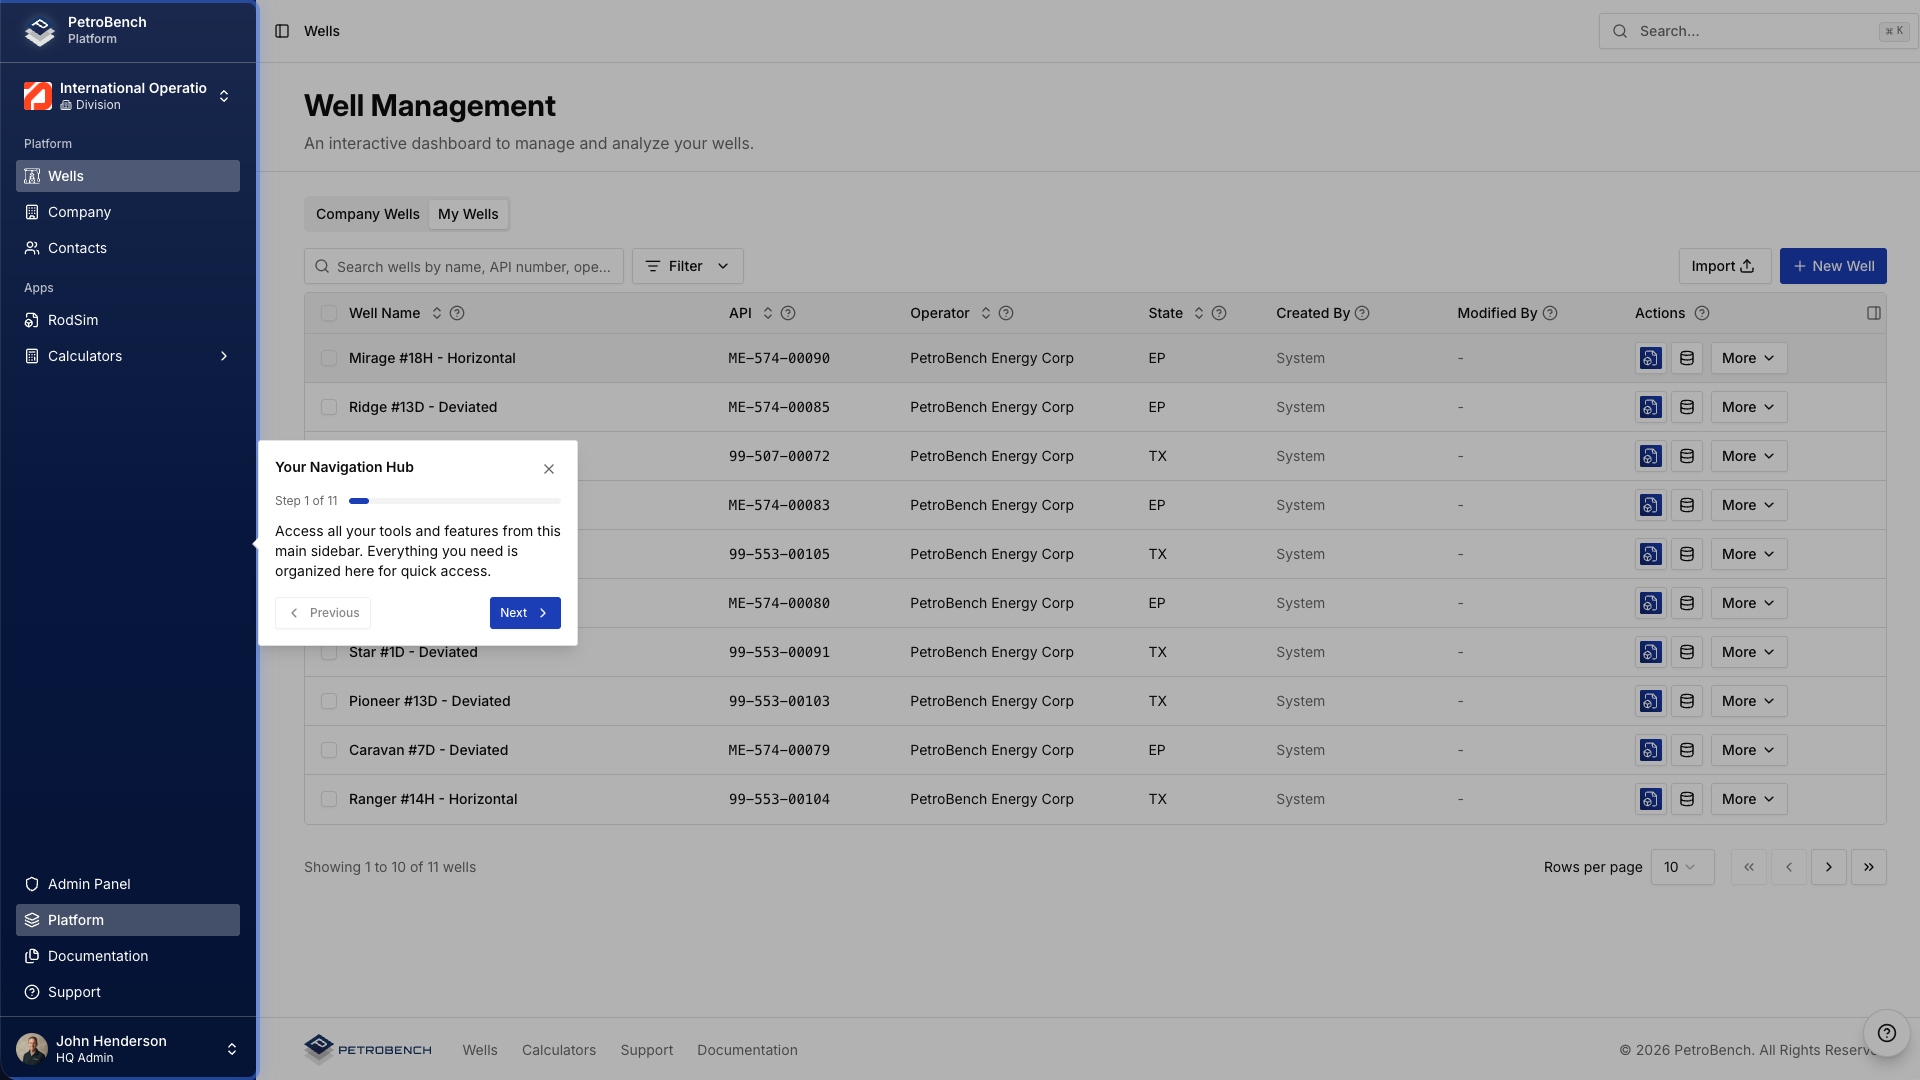Screen dimensions: 1920x1080
Task: Open the More menu for Ranger #14H
Action: coord(1747,799)
